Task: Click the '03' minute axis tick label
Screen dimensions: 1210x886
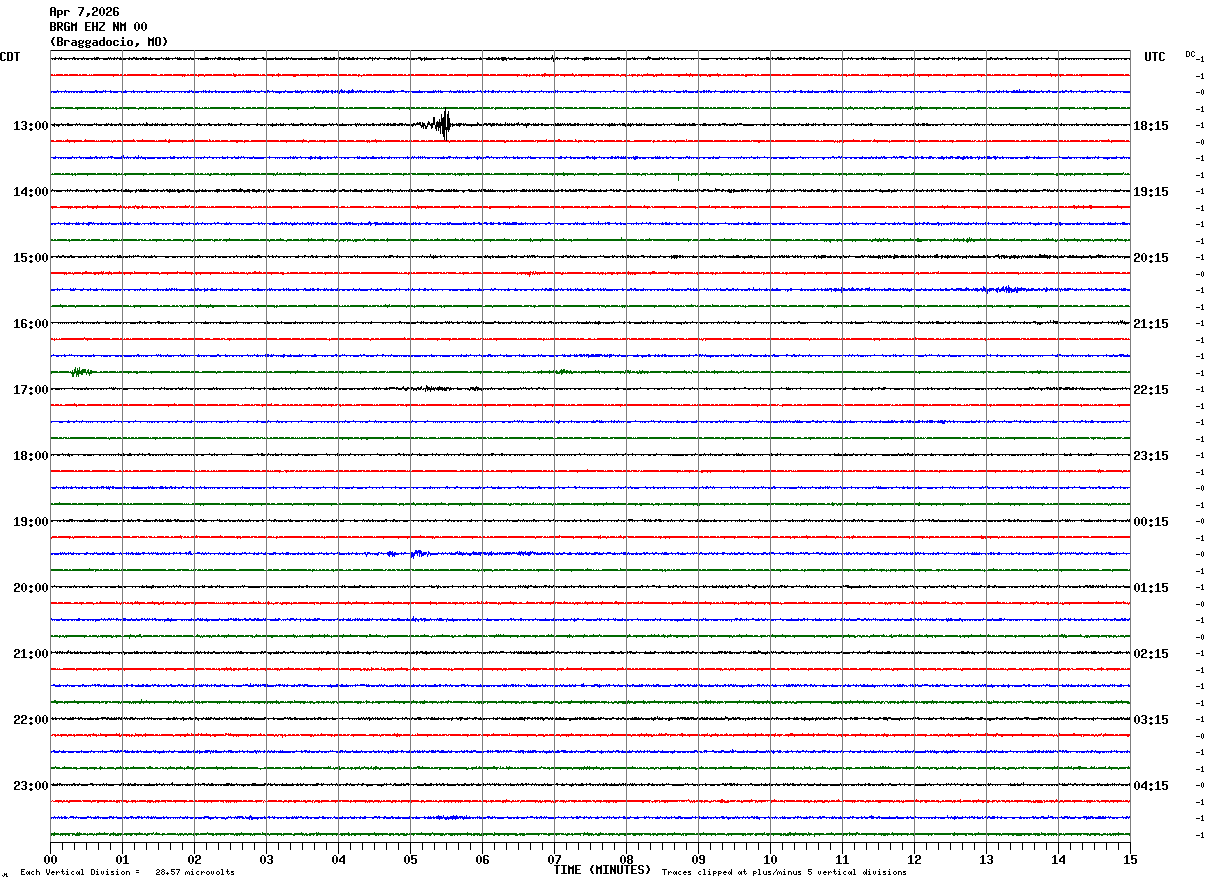Action: pyautogui.click(x=266, y=859)
